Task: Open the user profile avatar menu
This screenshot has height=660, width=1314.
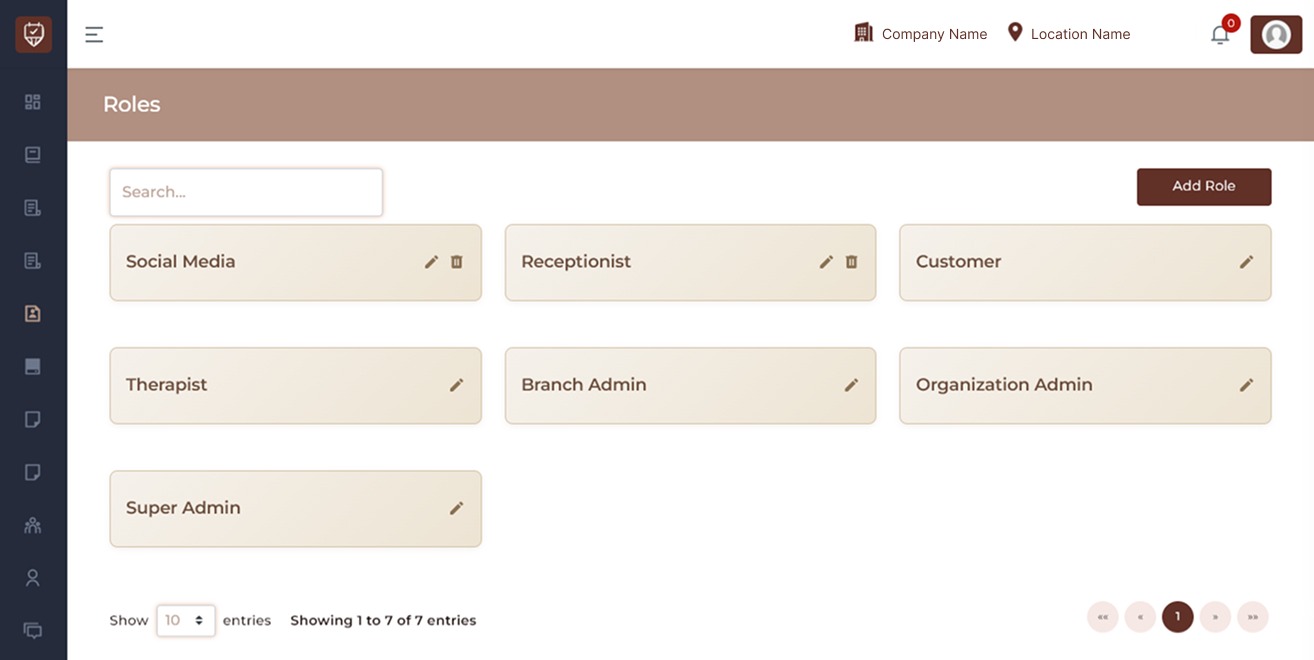Action: point(1276,35)
